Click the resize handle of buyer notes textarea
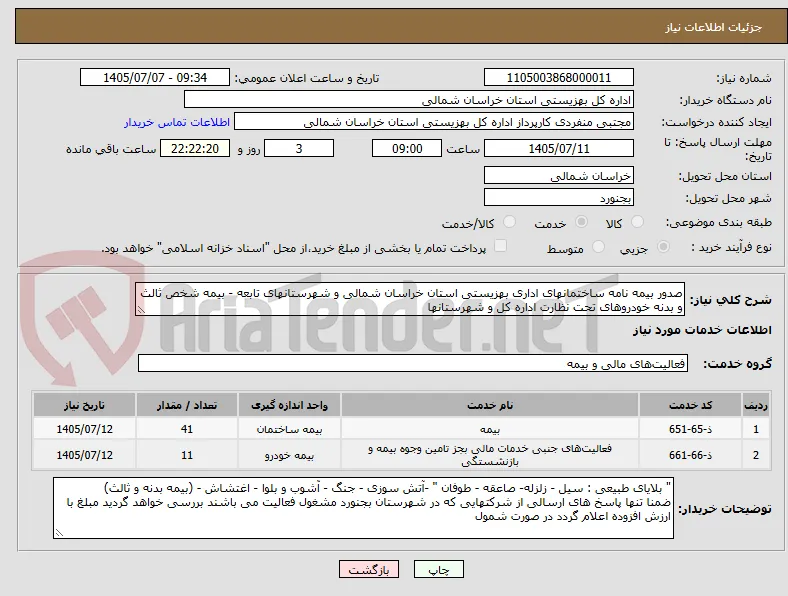 (59, 533)
